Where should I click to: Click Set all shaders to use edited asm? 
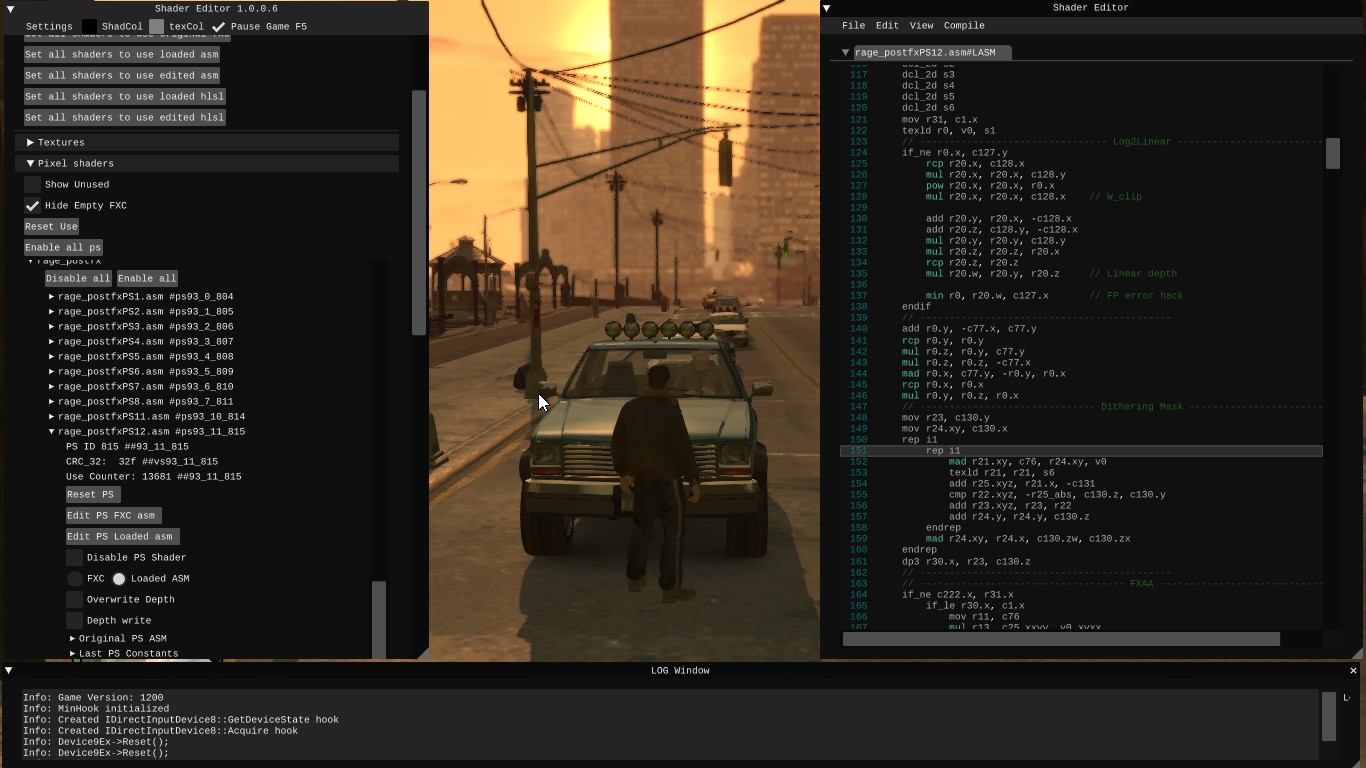(x=122, y=75)
